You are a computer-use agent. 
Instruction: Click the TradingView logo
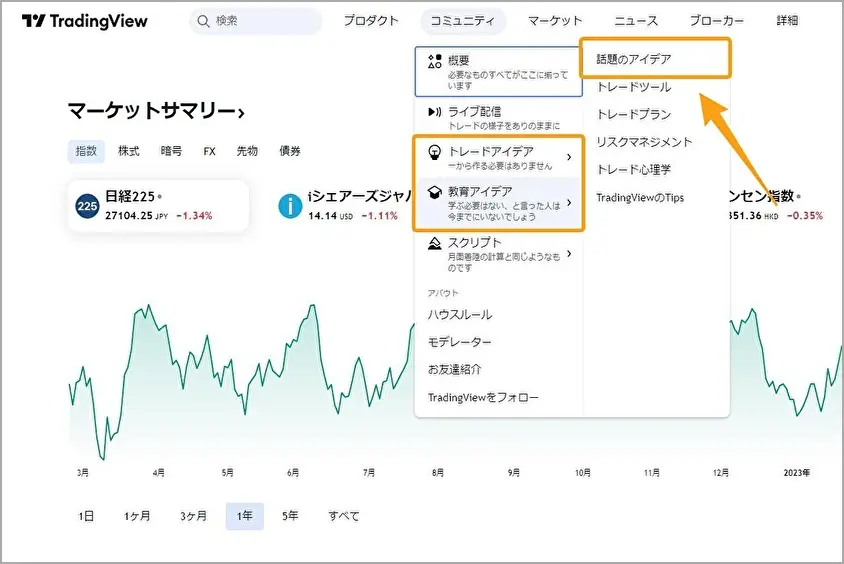[x=85, y=21]
